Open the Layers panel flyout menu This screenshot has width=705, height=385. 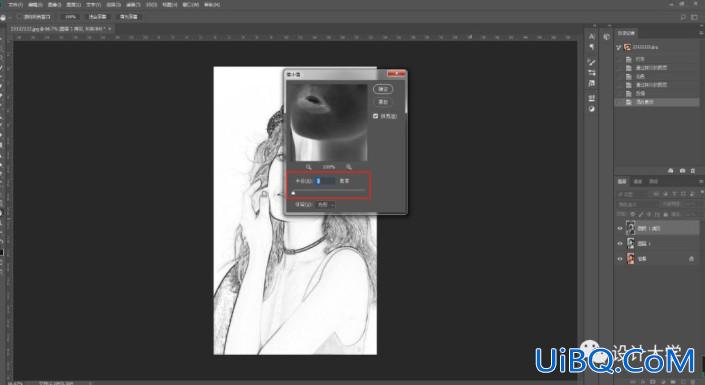[x=701, y=182]
